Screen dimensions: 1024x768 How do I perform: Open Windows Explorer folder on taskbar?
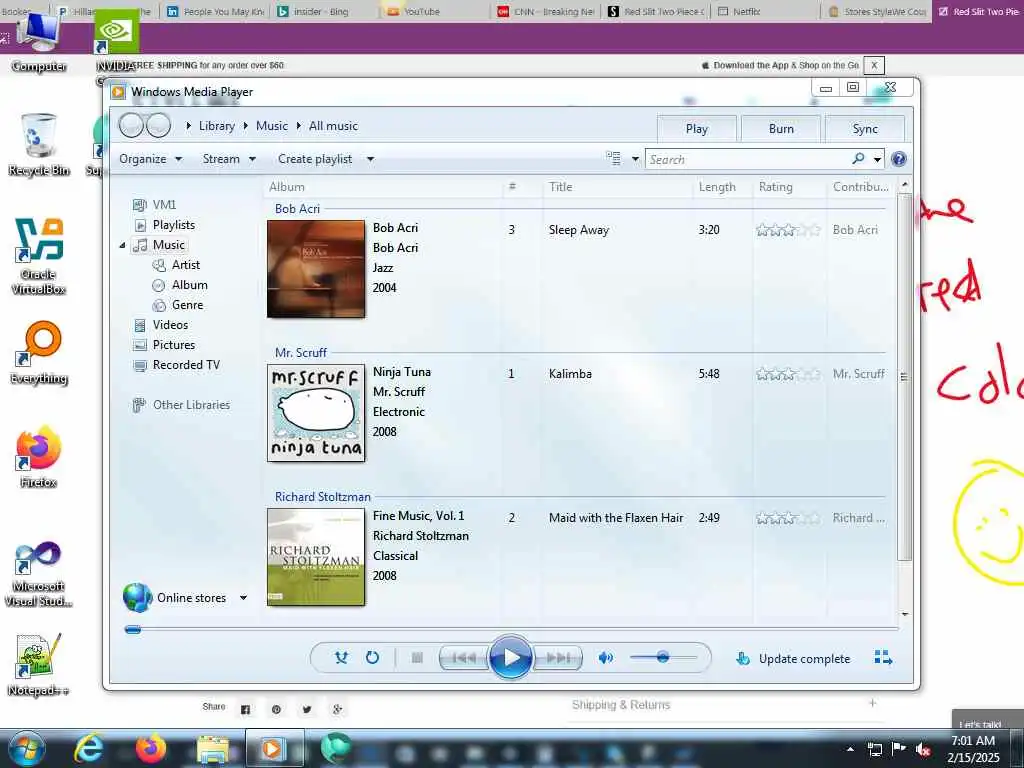tap(213, 750)
